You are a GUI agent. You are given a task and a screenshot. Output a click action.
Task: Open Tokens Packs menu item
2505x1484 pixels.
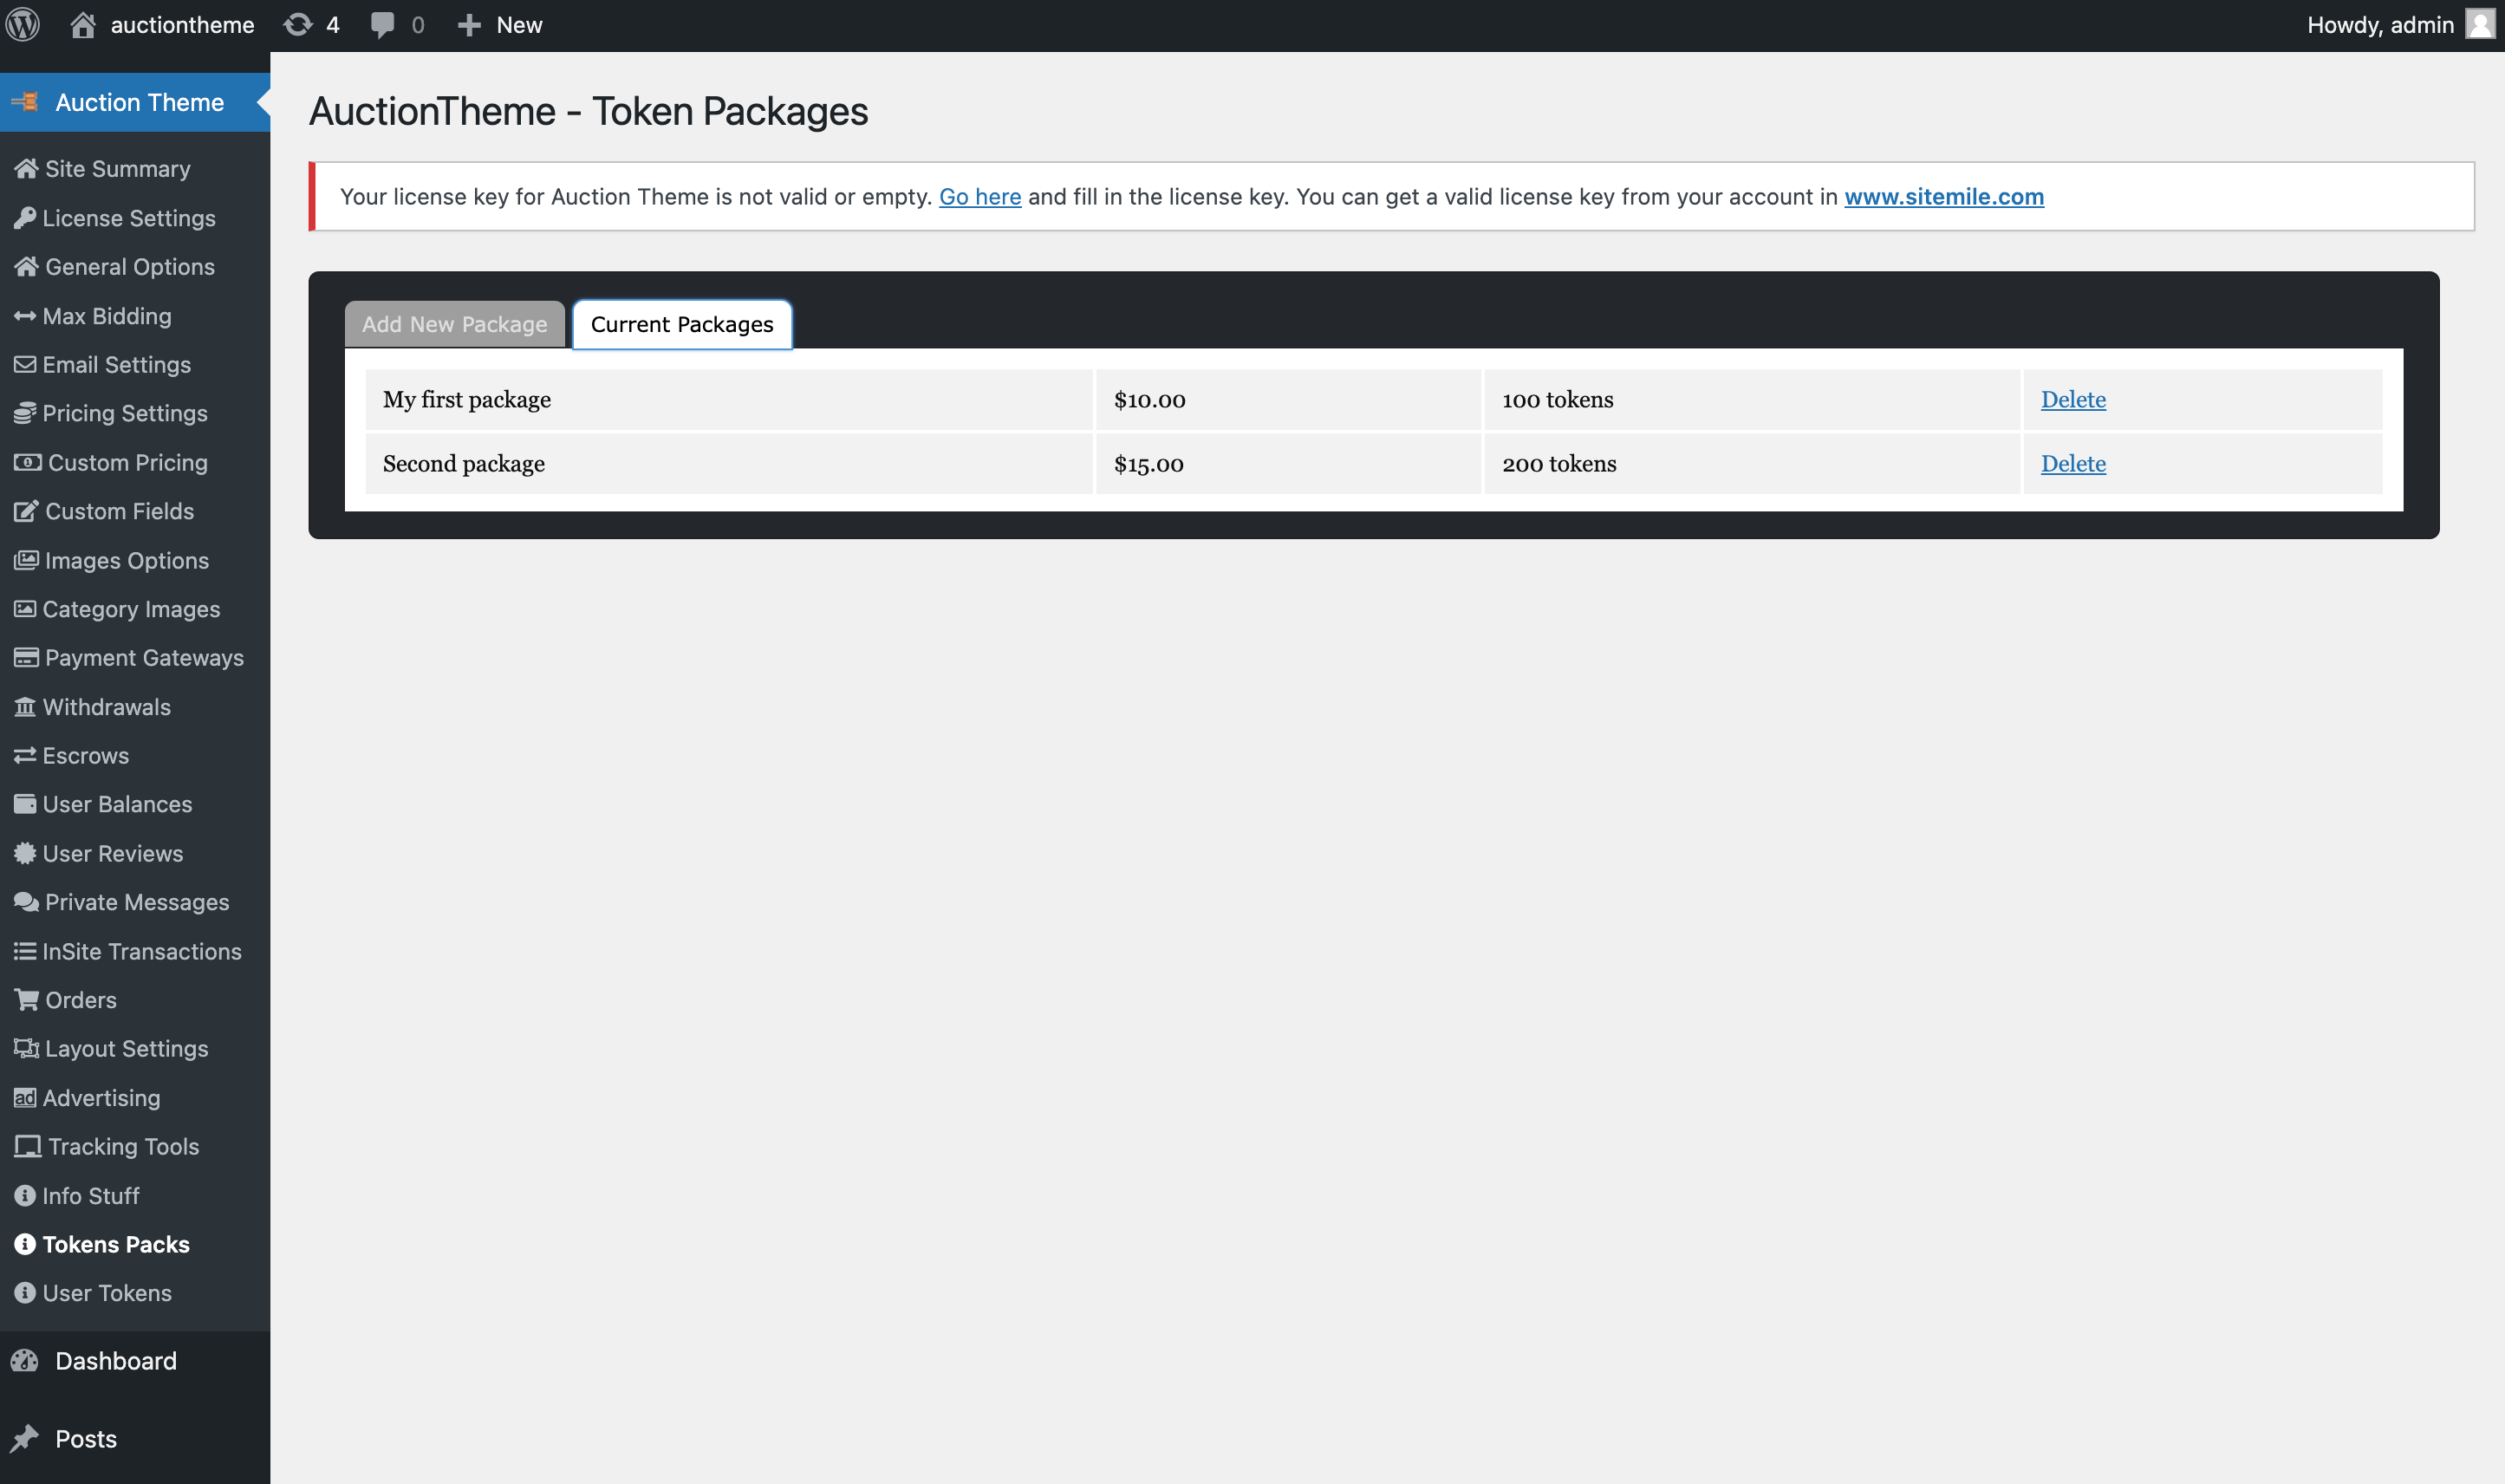click(x=116, y=1244)
